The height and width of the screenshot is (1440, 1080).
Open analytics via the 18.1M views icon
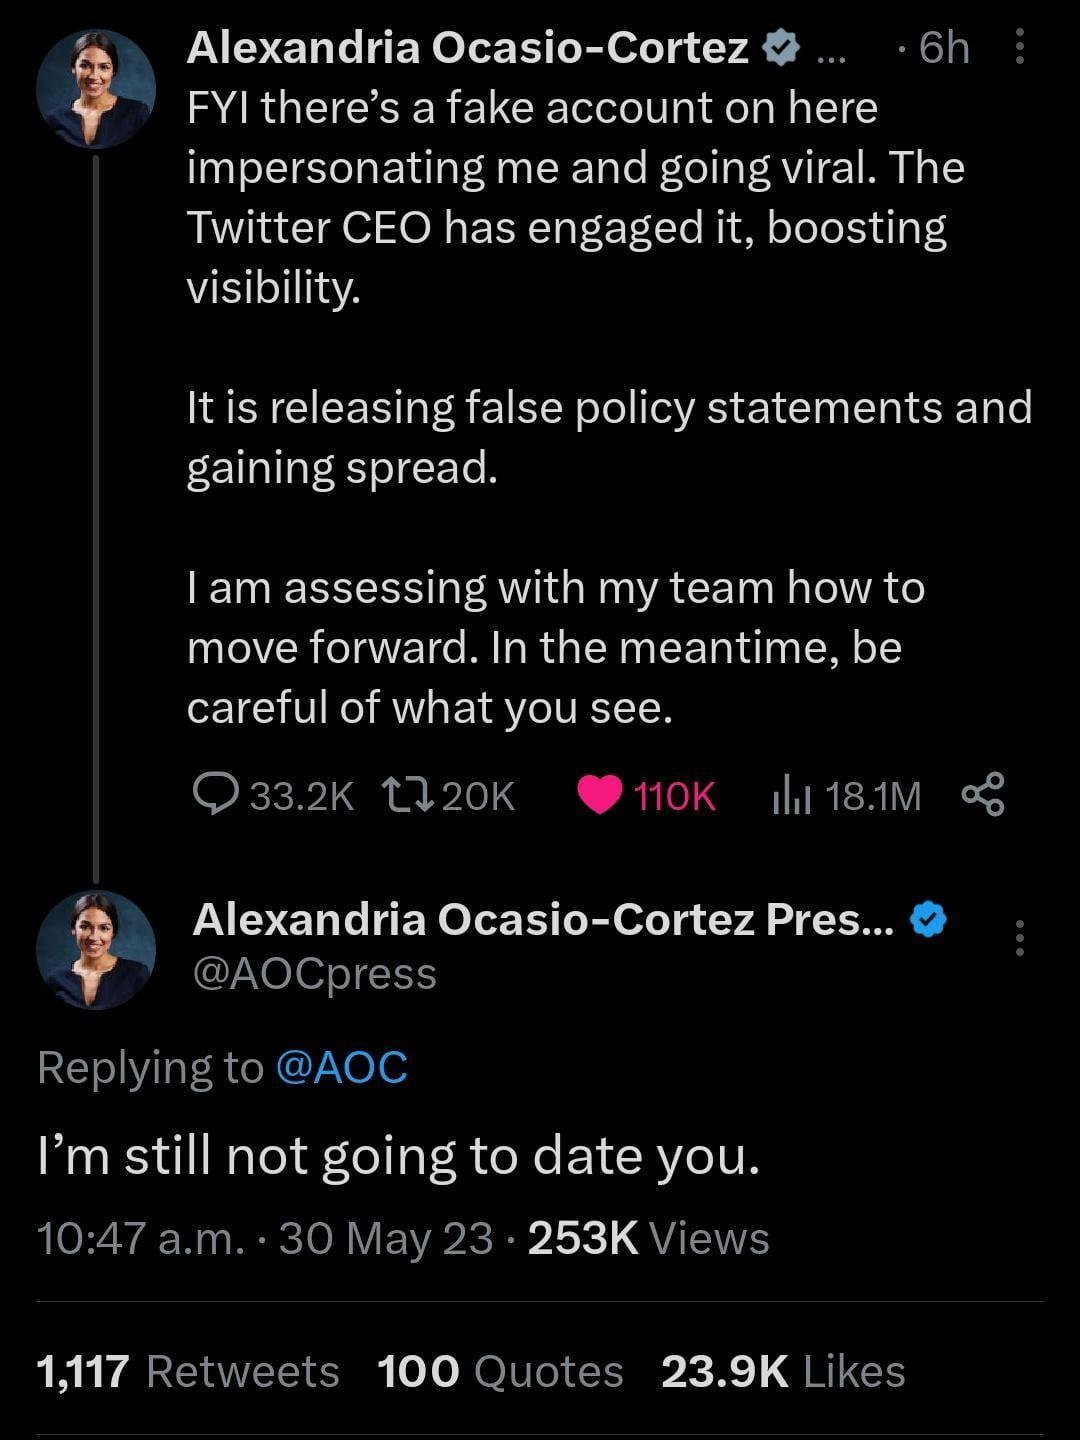[795, 796]
